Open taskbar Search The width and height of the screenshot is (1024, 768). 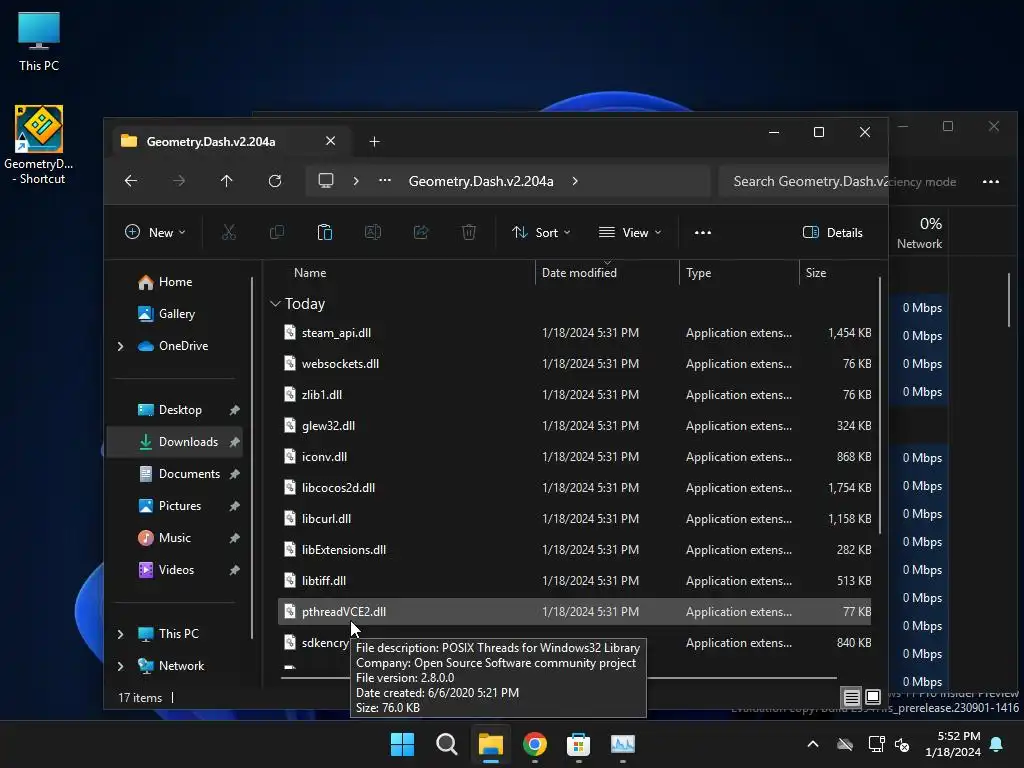pos(447,744)
